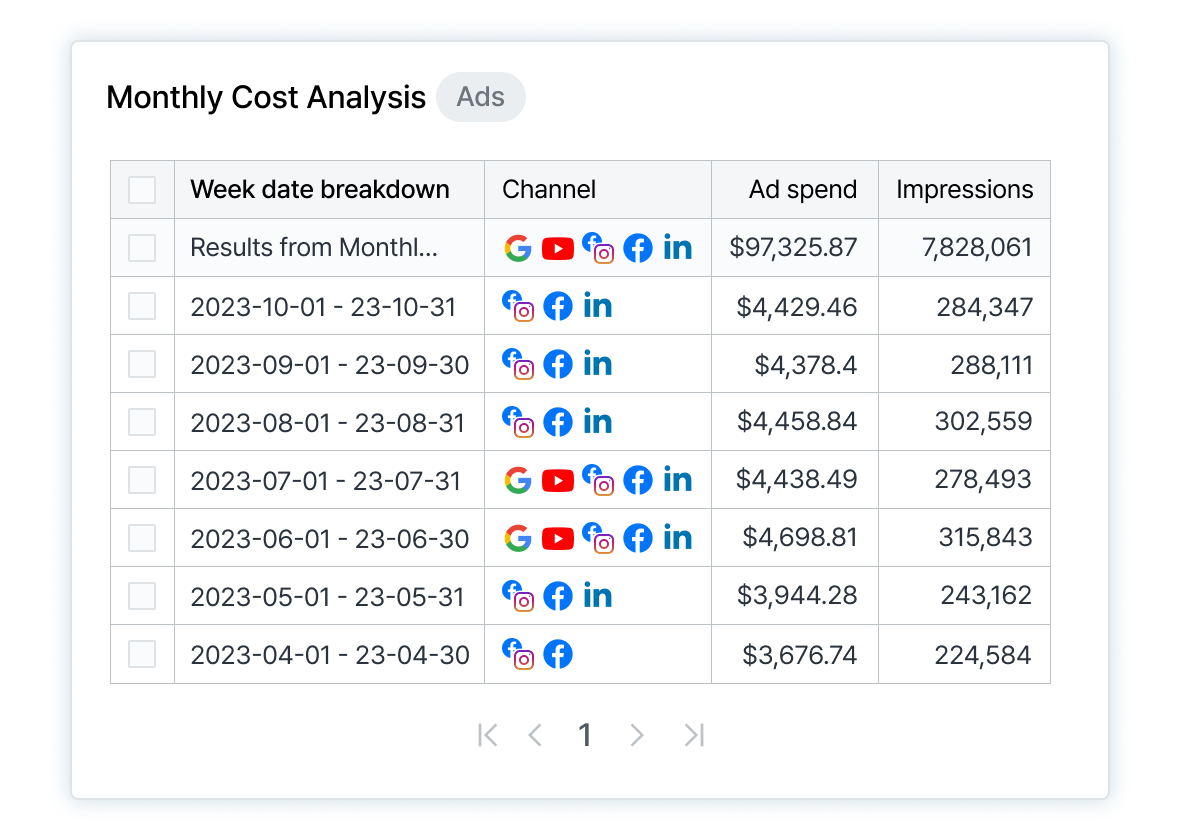Select the LinkedIn icon in the June row
1180x840 pixels.
coord(678,538)
